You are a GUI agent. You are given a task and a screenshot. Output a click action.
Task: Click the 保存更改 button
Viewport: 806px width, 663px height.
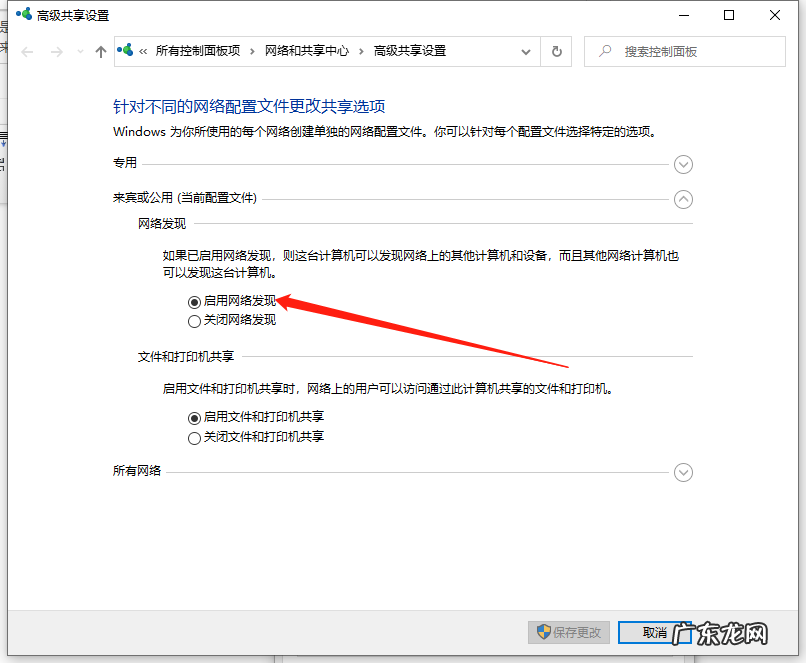tap(568, 632)
